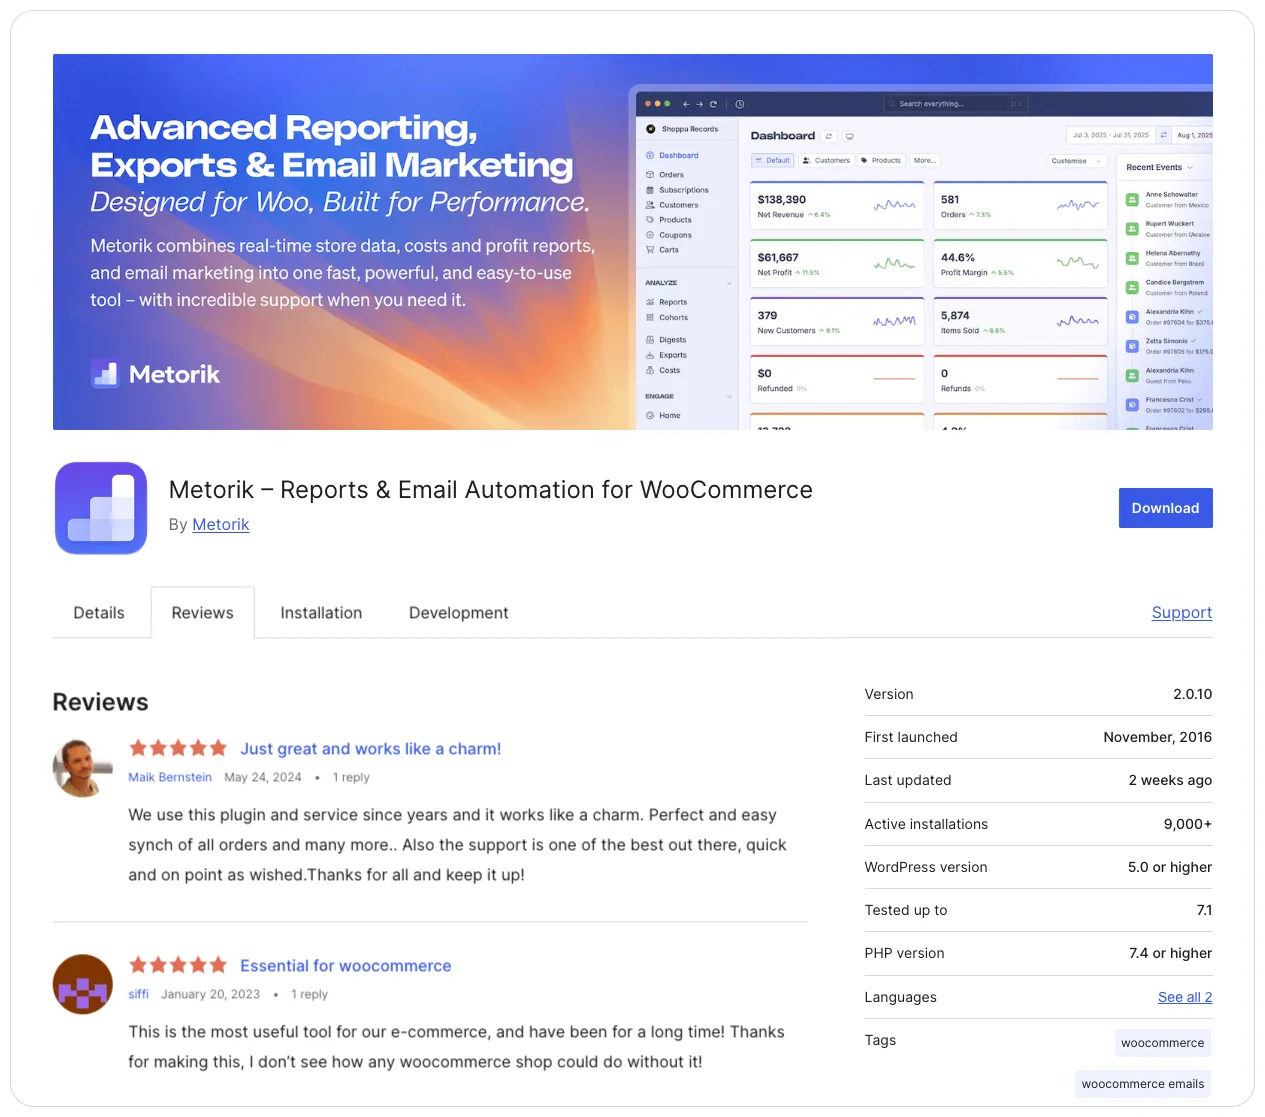Click the Default tab in banner dashboard

772,160
